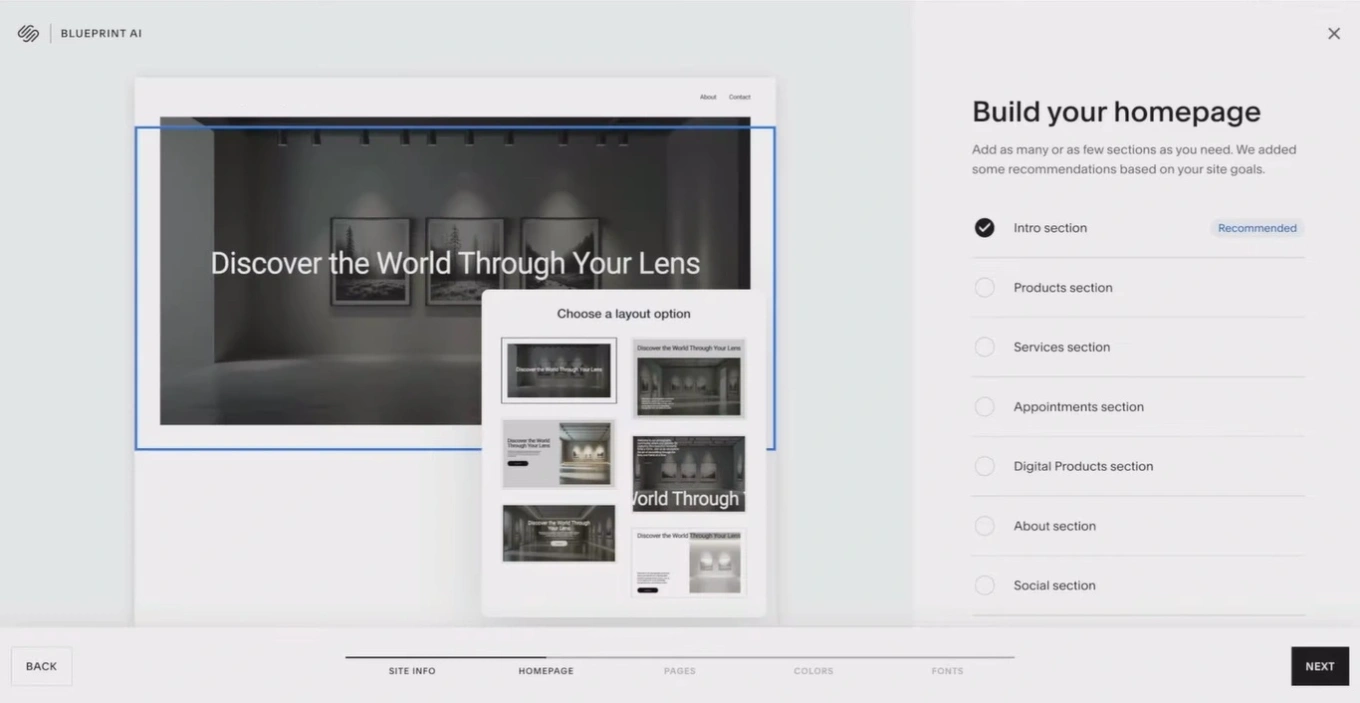Uncheck the Intro section
Viewport: 1360px width, 703px height.
(984, 226)
